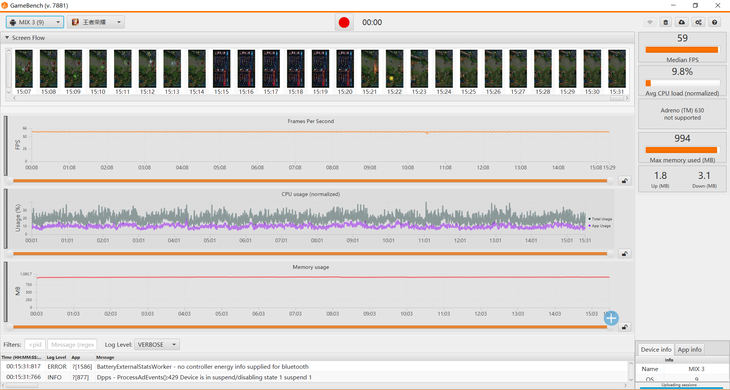
Task: Click the Message regex filter field
Action: [72, 344]
